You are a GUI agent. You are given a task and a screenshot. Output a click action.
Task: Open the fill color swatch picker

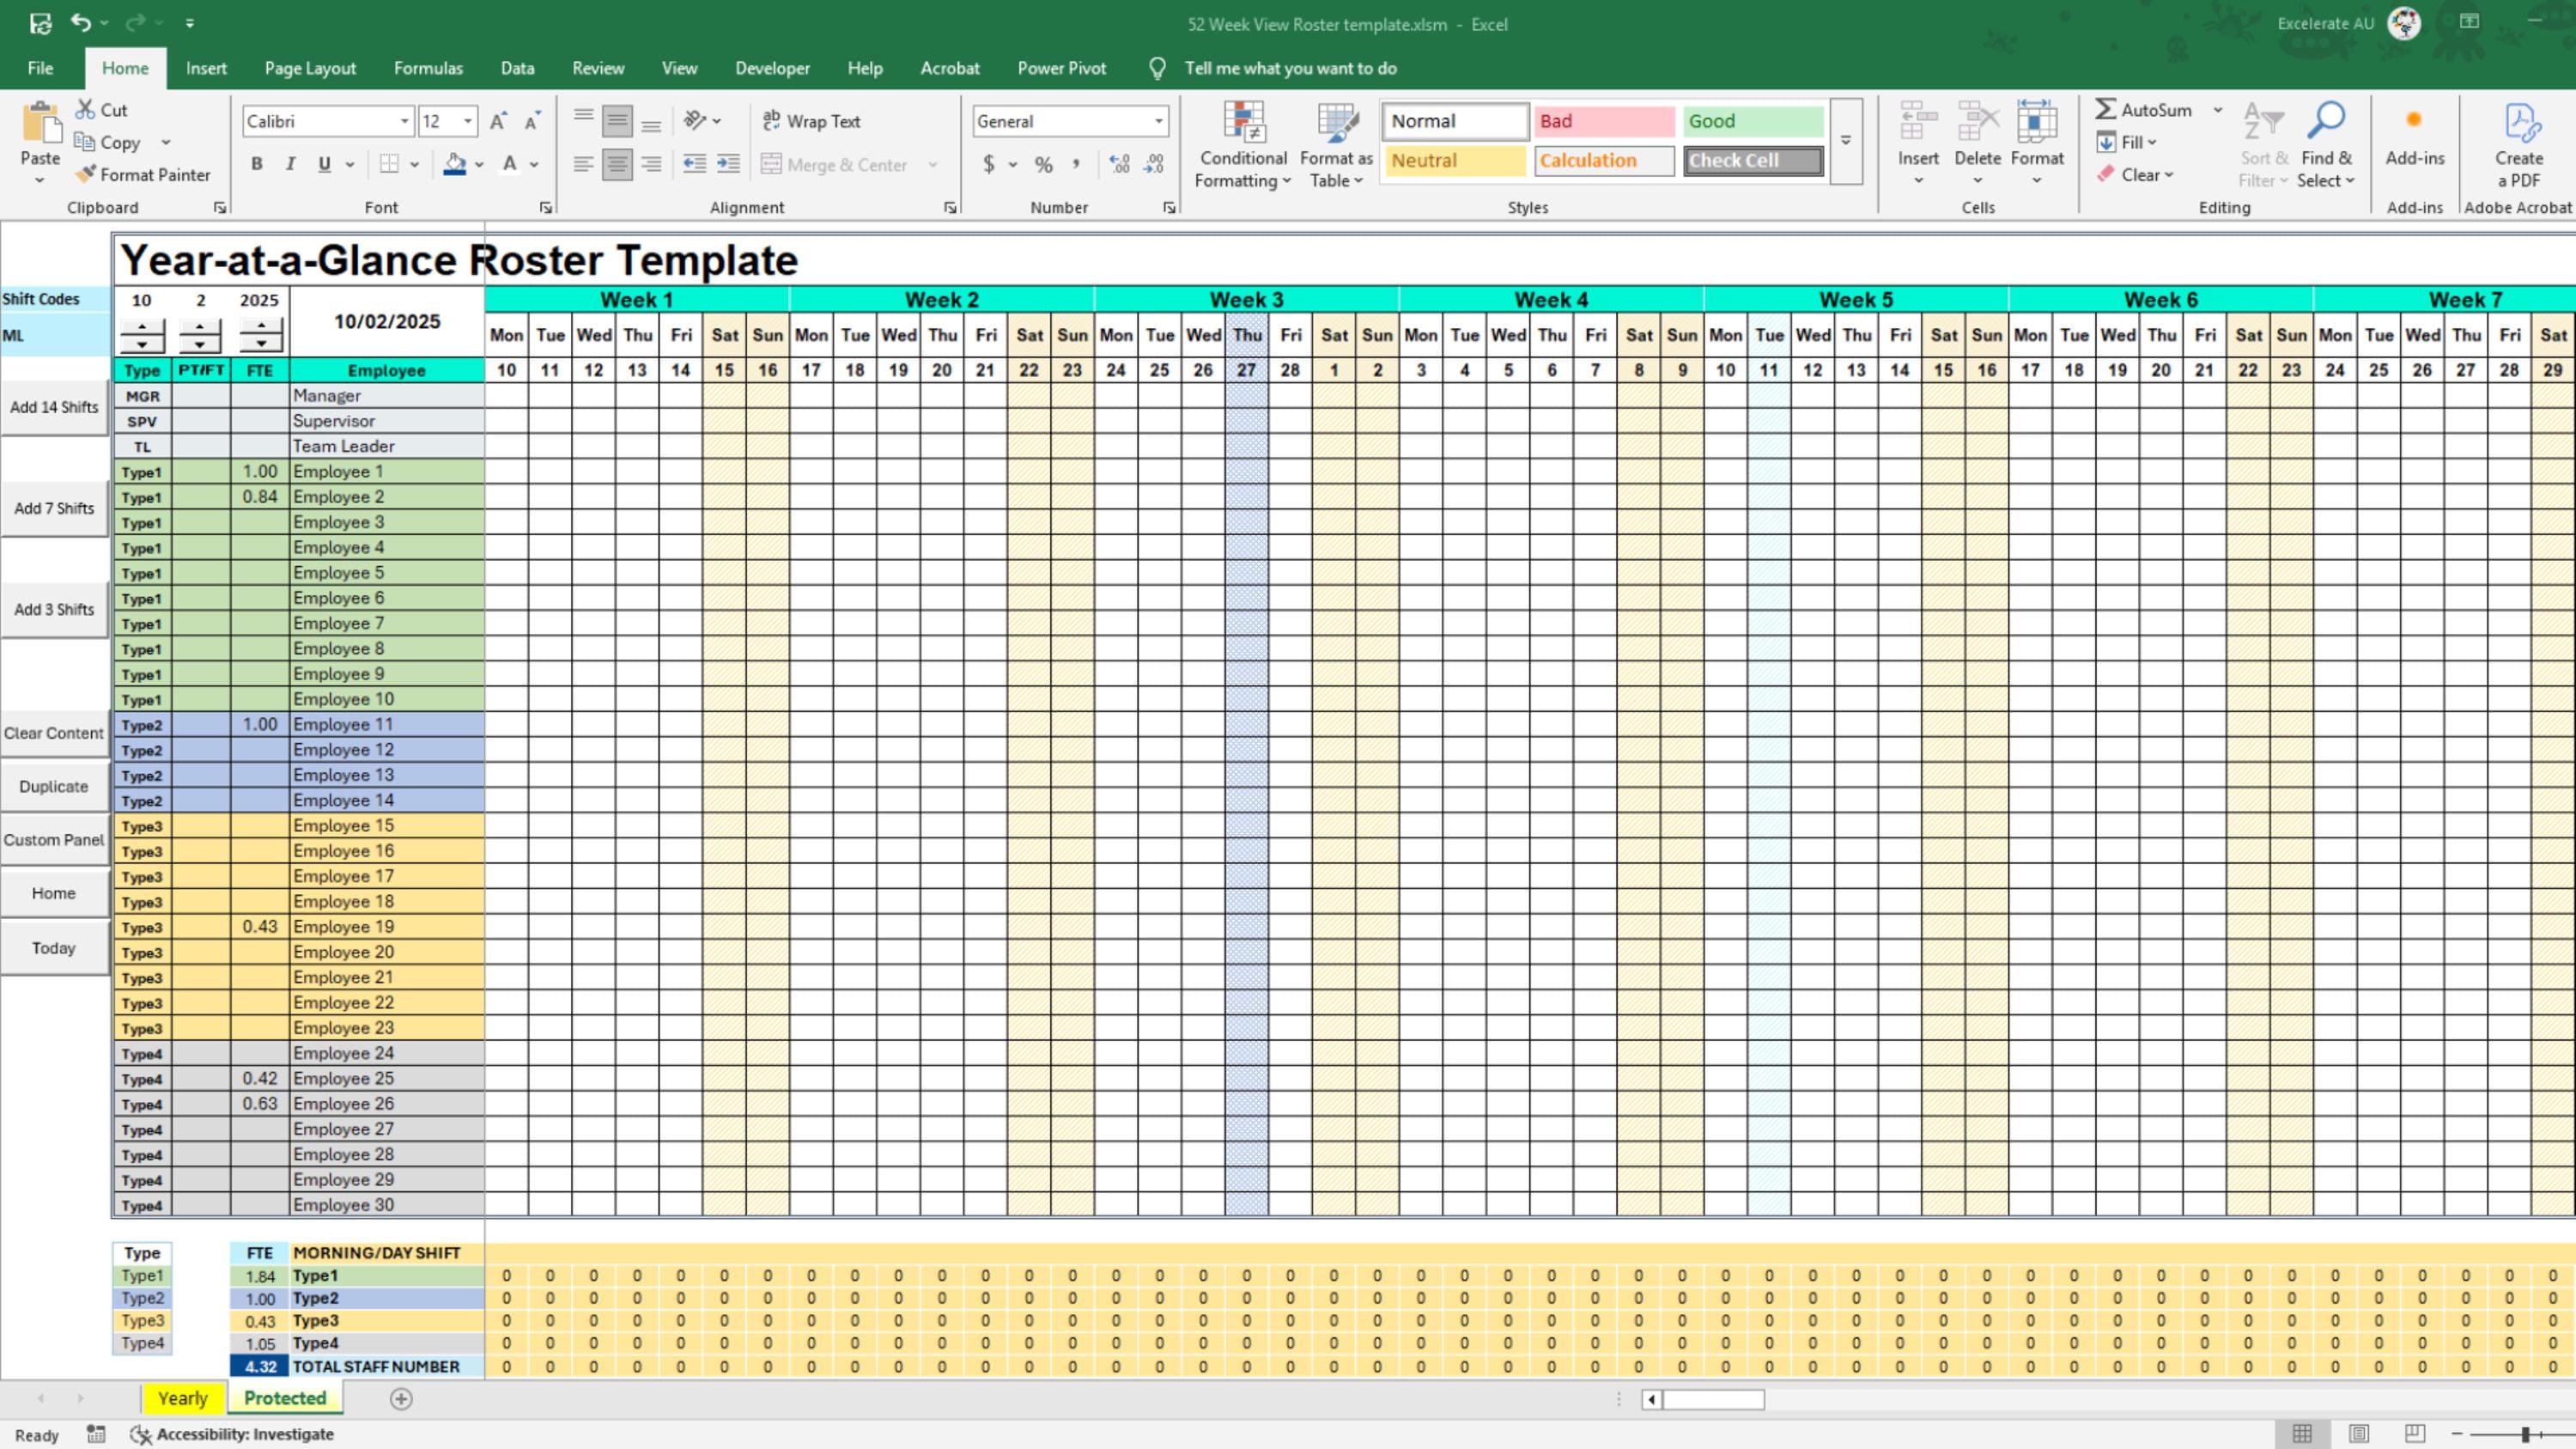478,164
